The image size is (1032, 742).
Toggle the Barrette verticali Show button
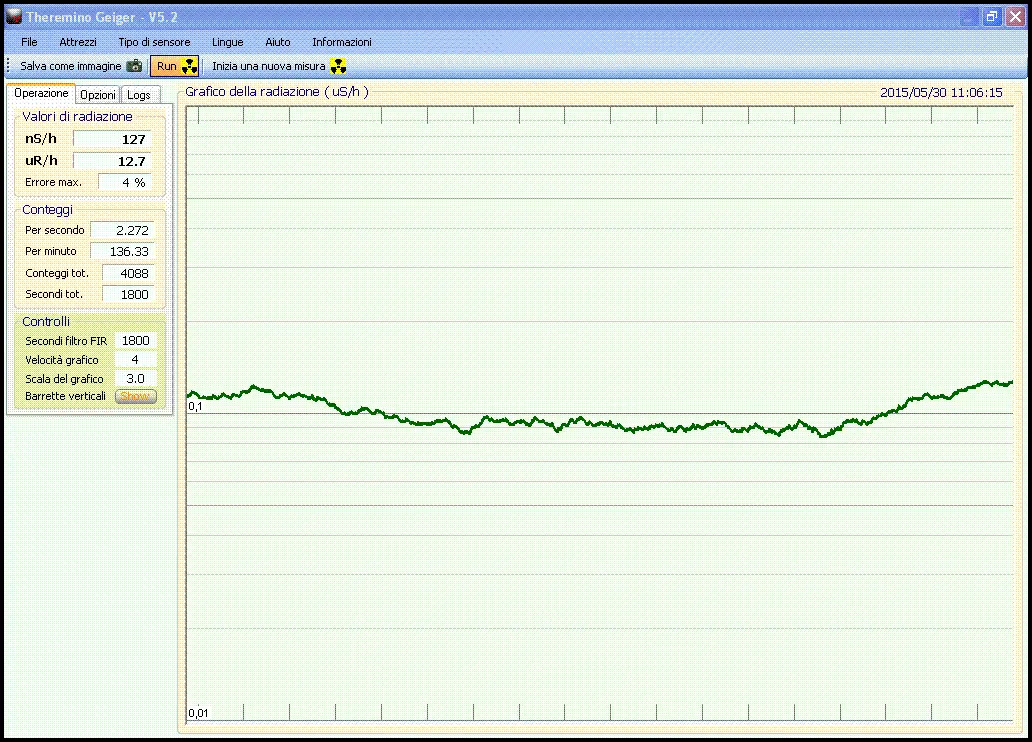click(135, 397)
